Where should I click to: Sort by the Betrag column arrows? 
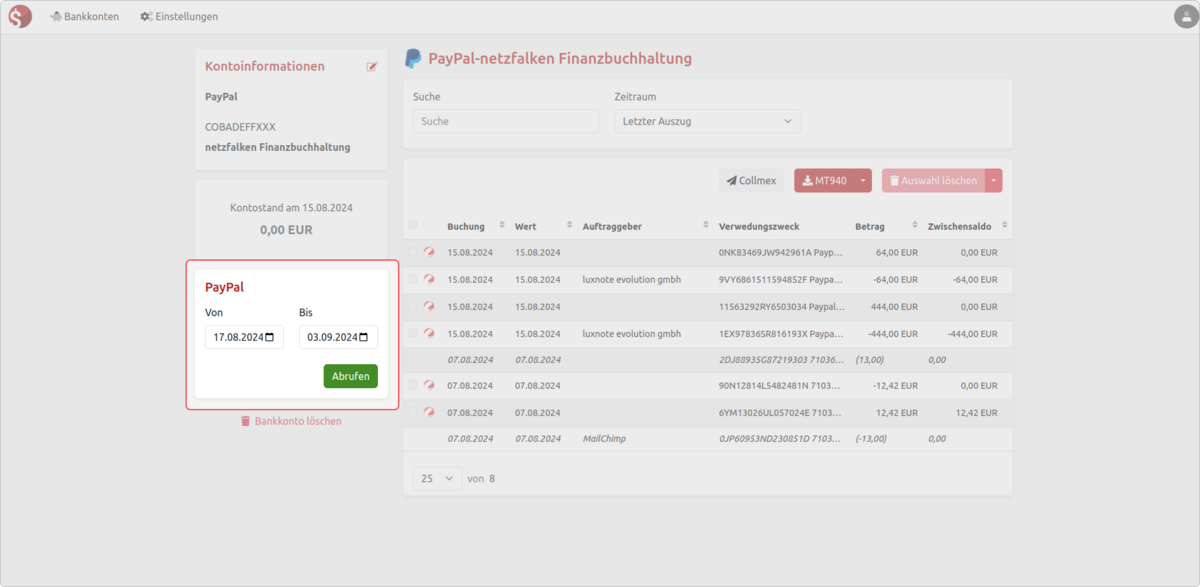click(915, 226)
